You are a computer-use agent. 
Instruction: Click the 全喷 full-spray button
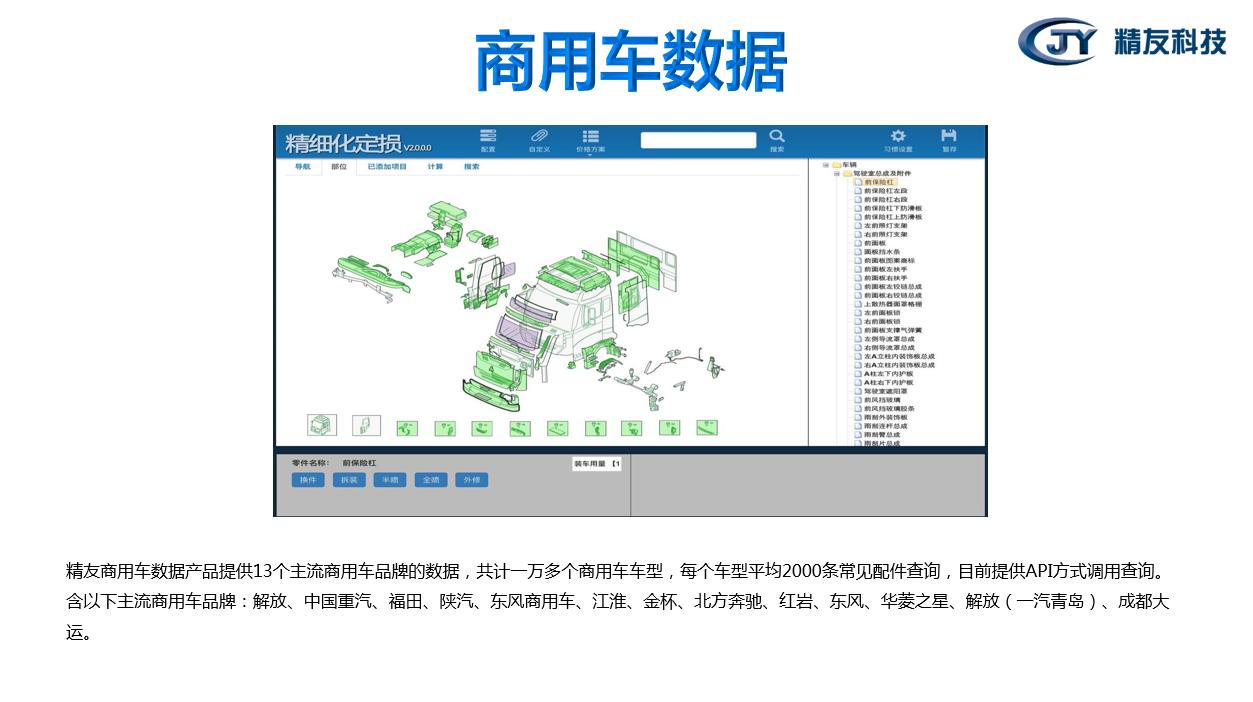tap(431, 480)
